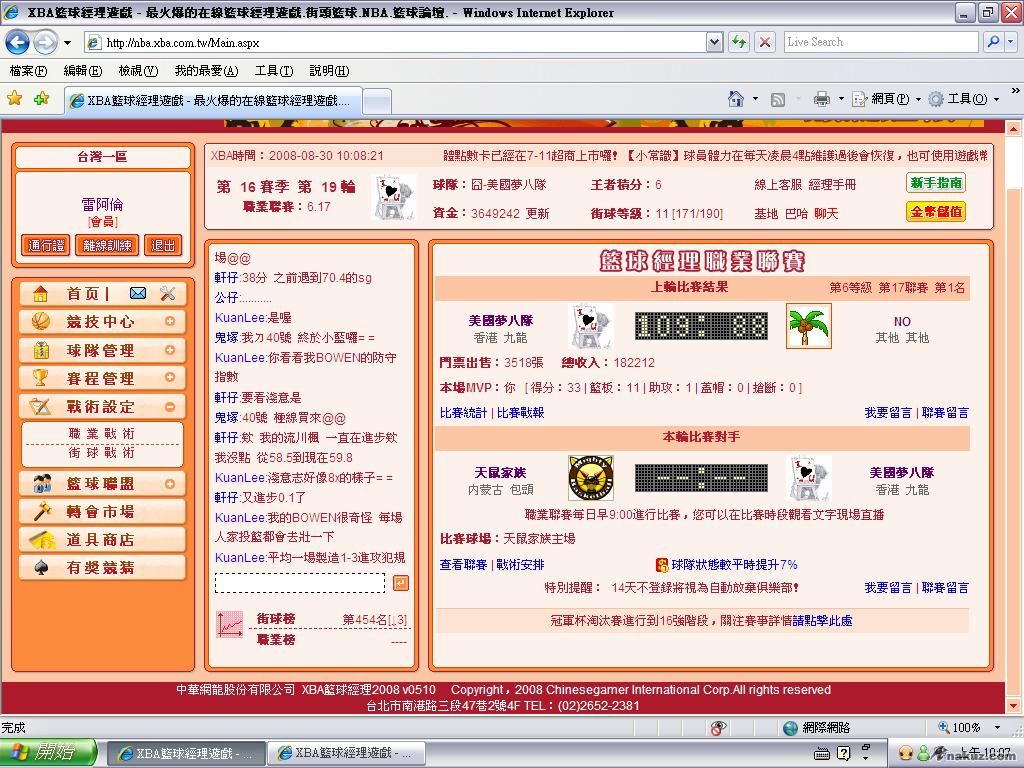This screenshot has width=1024, height=768.
Task: Click the 金幣儲值 button
Action: 936,212
